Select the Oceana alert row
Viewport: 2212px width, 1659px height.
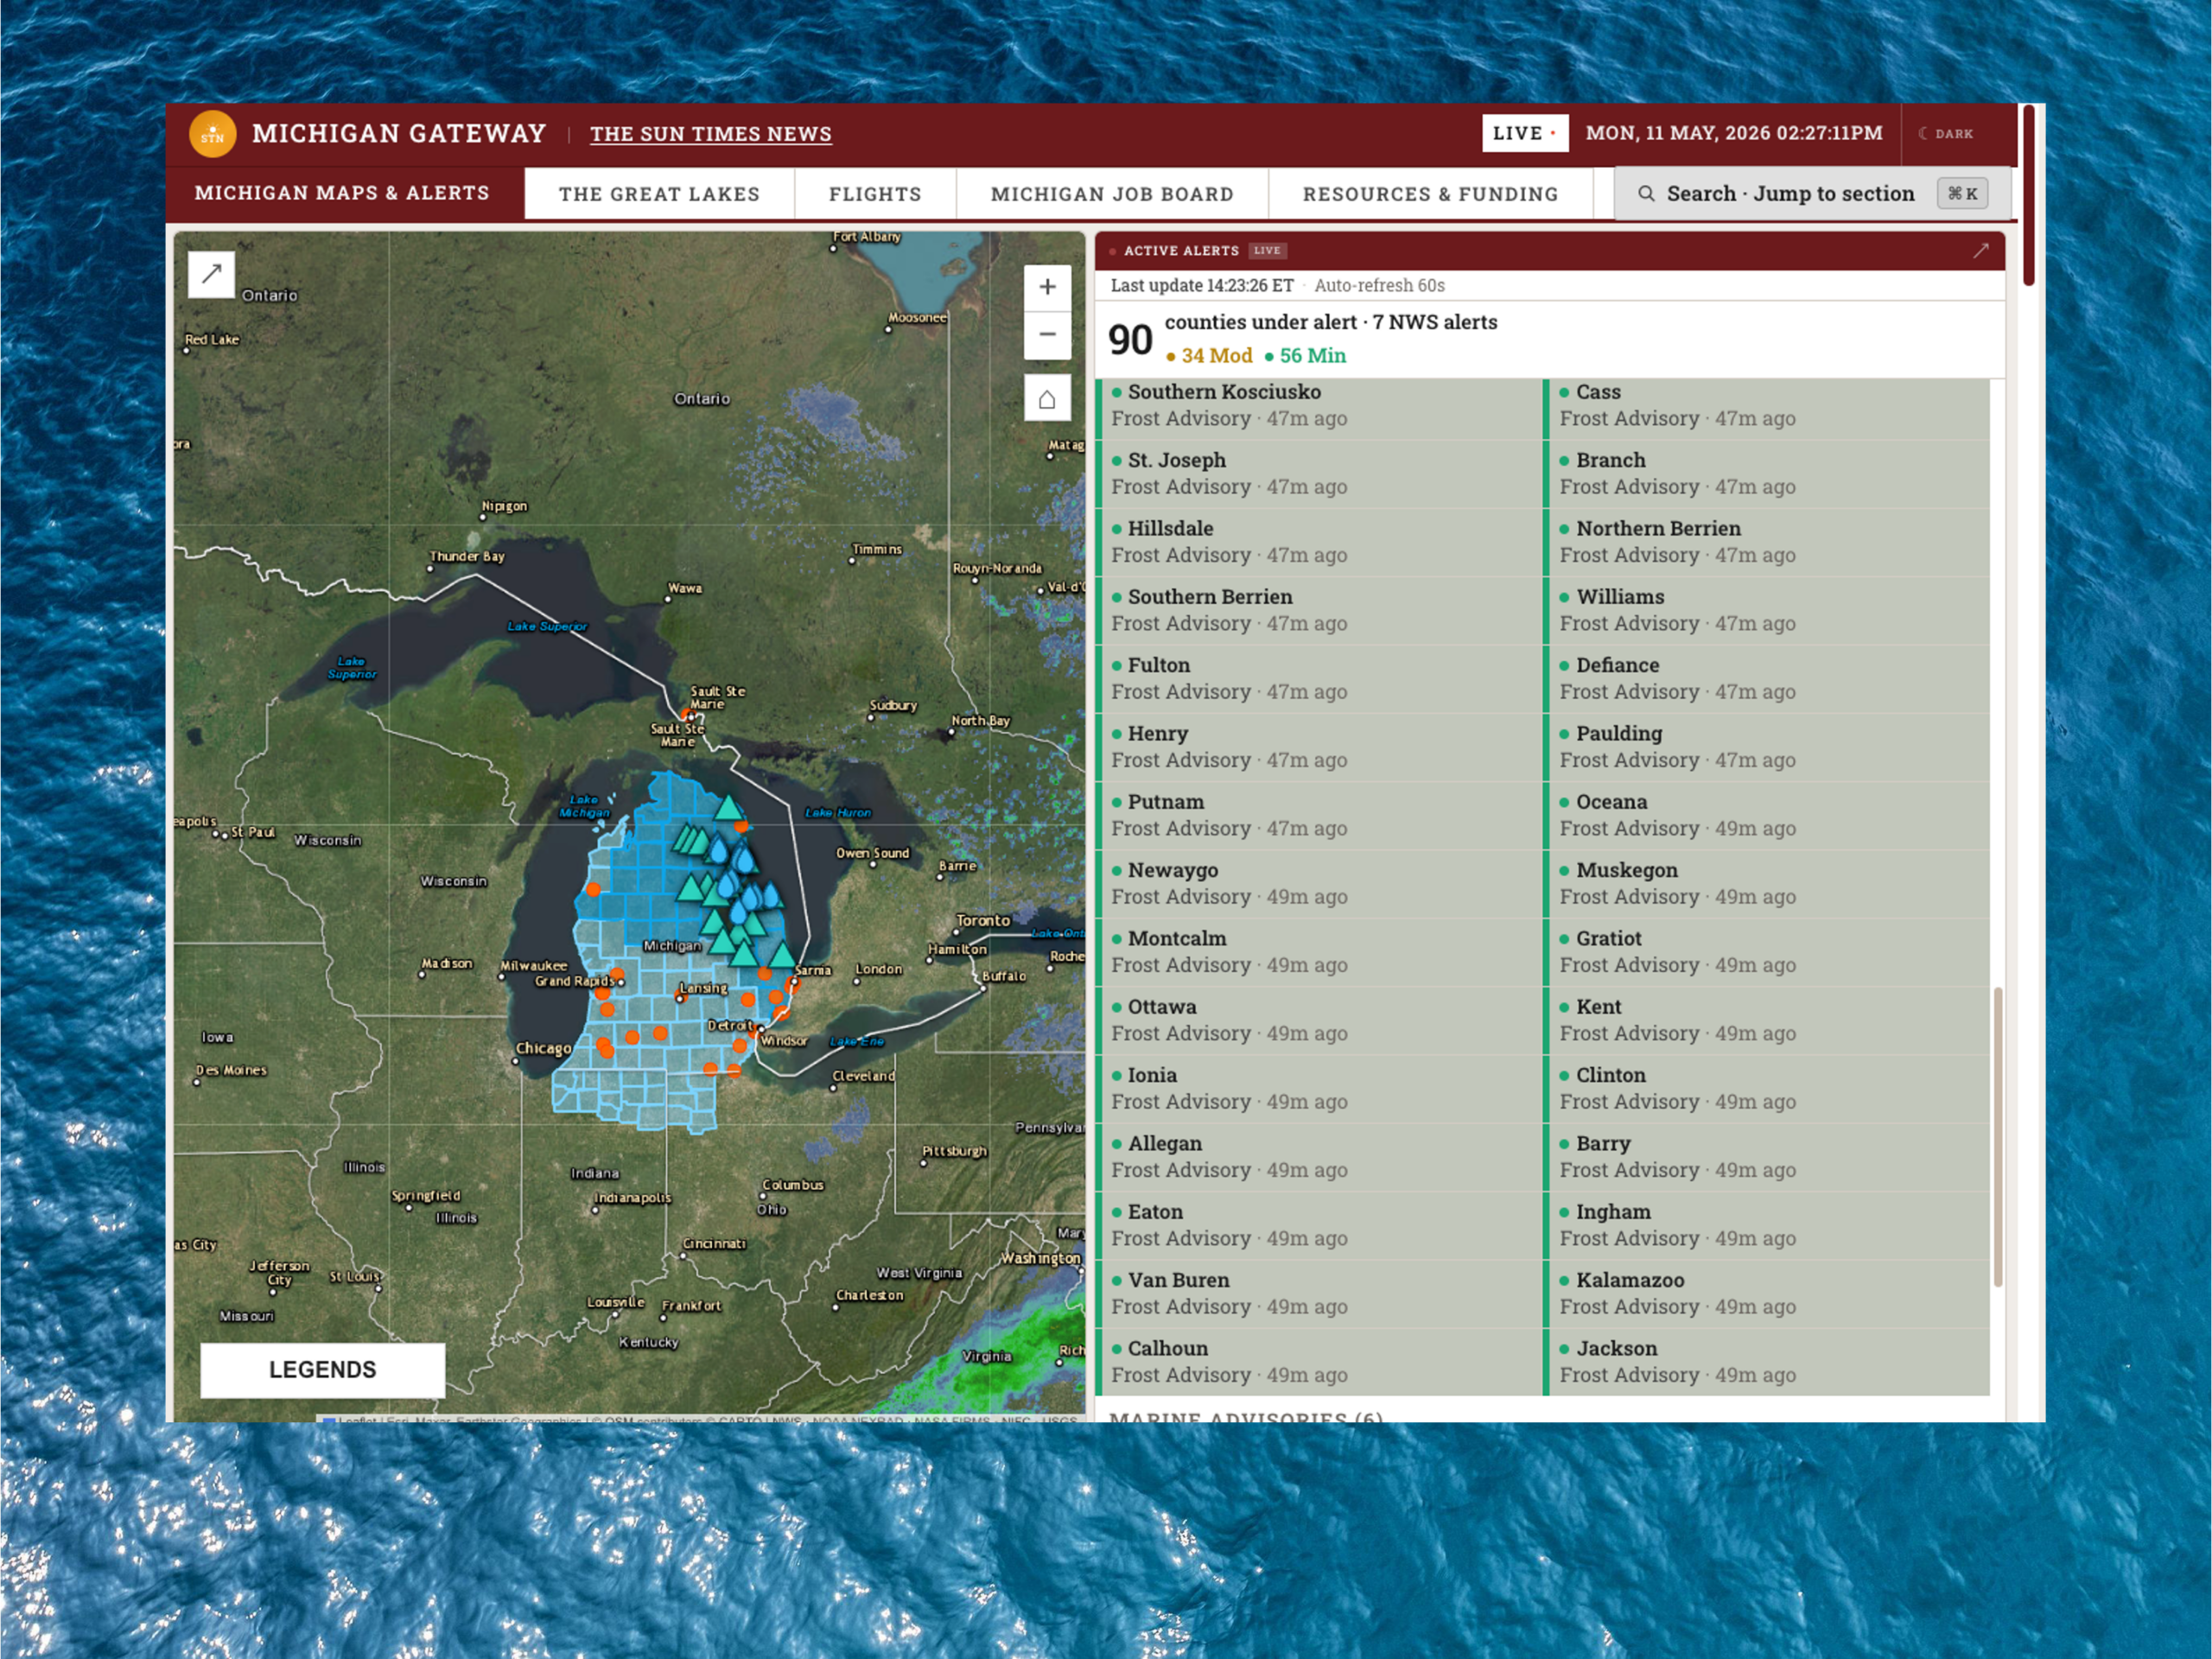point(1768,815)
